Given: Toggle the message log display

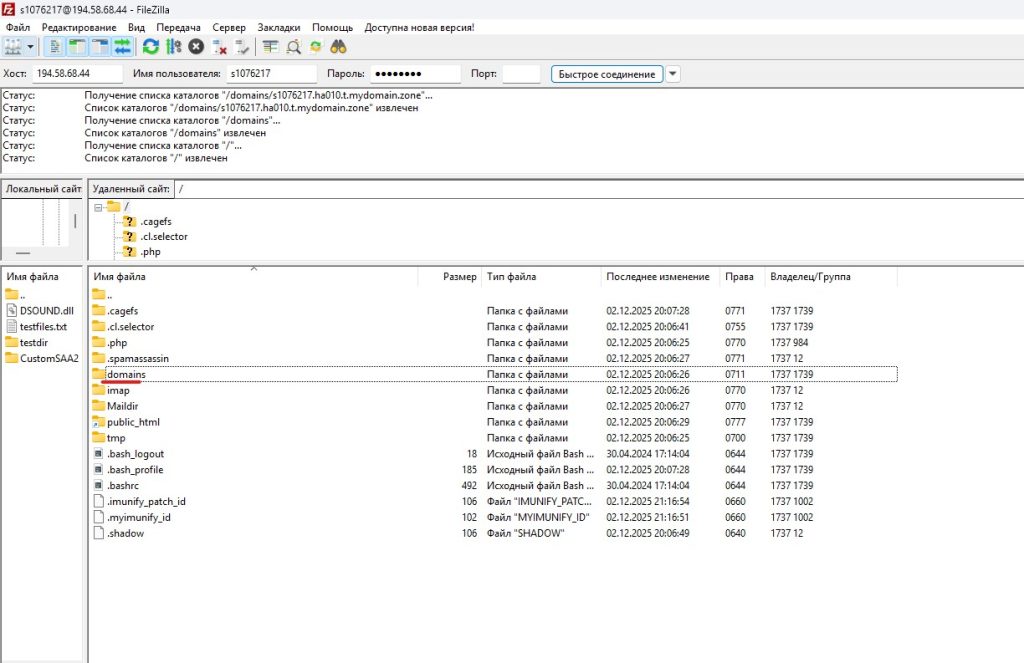Looking at the screenshot, I should 55,47.
